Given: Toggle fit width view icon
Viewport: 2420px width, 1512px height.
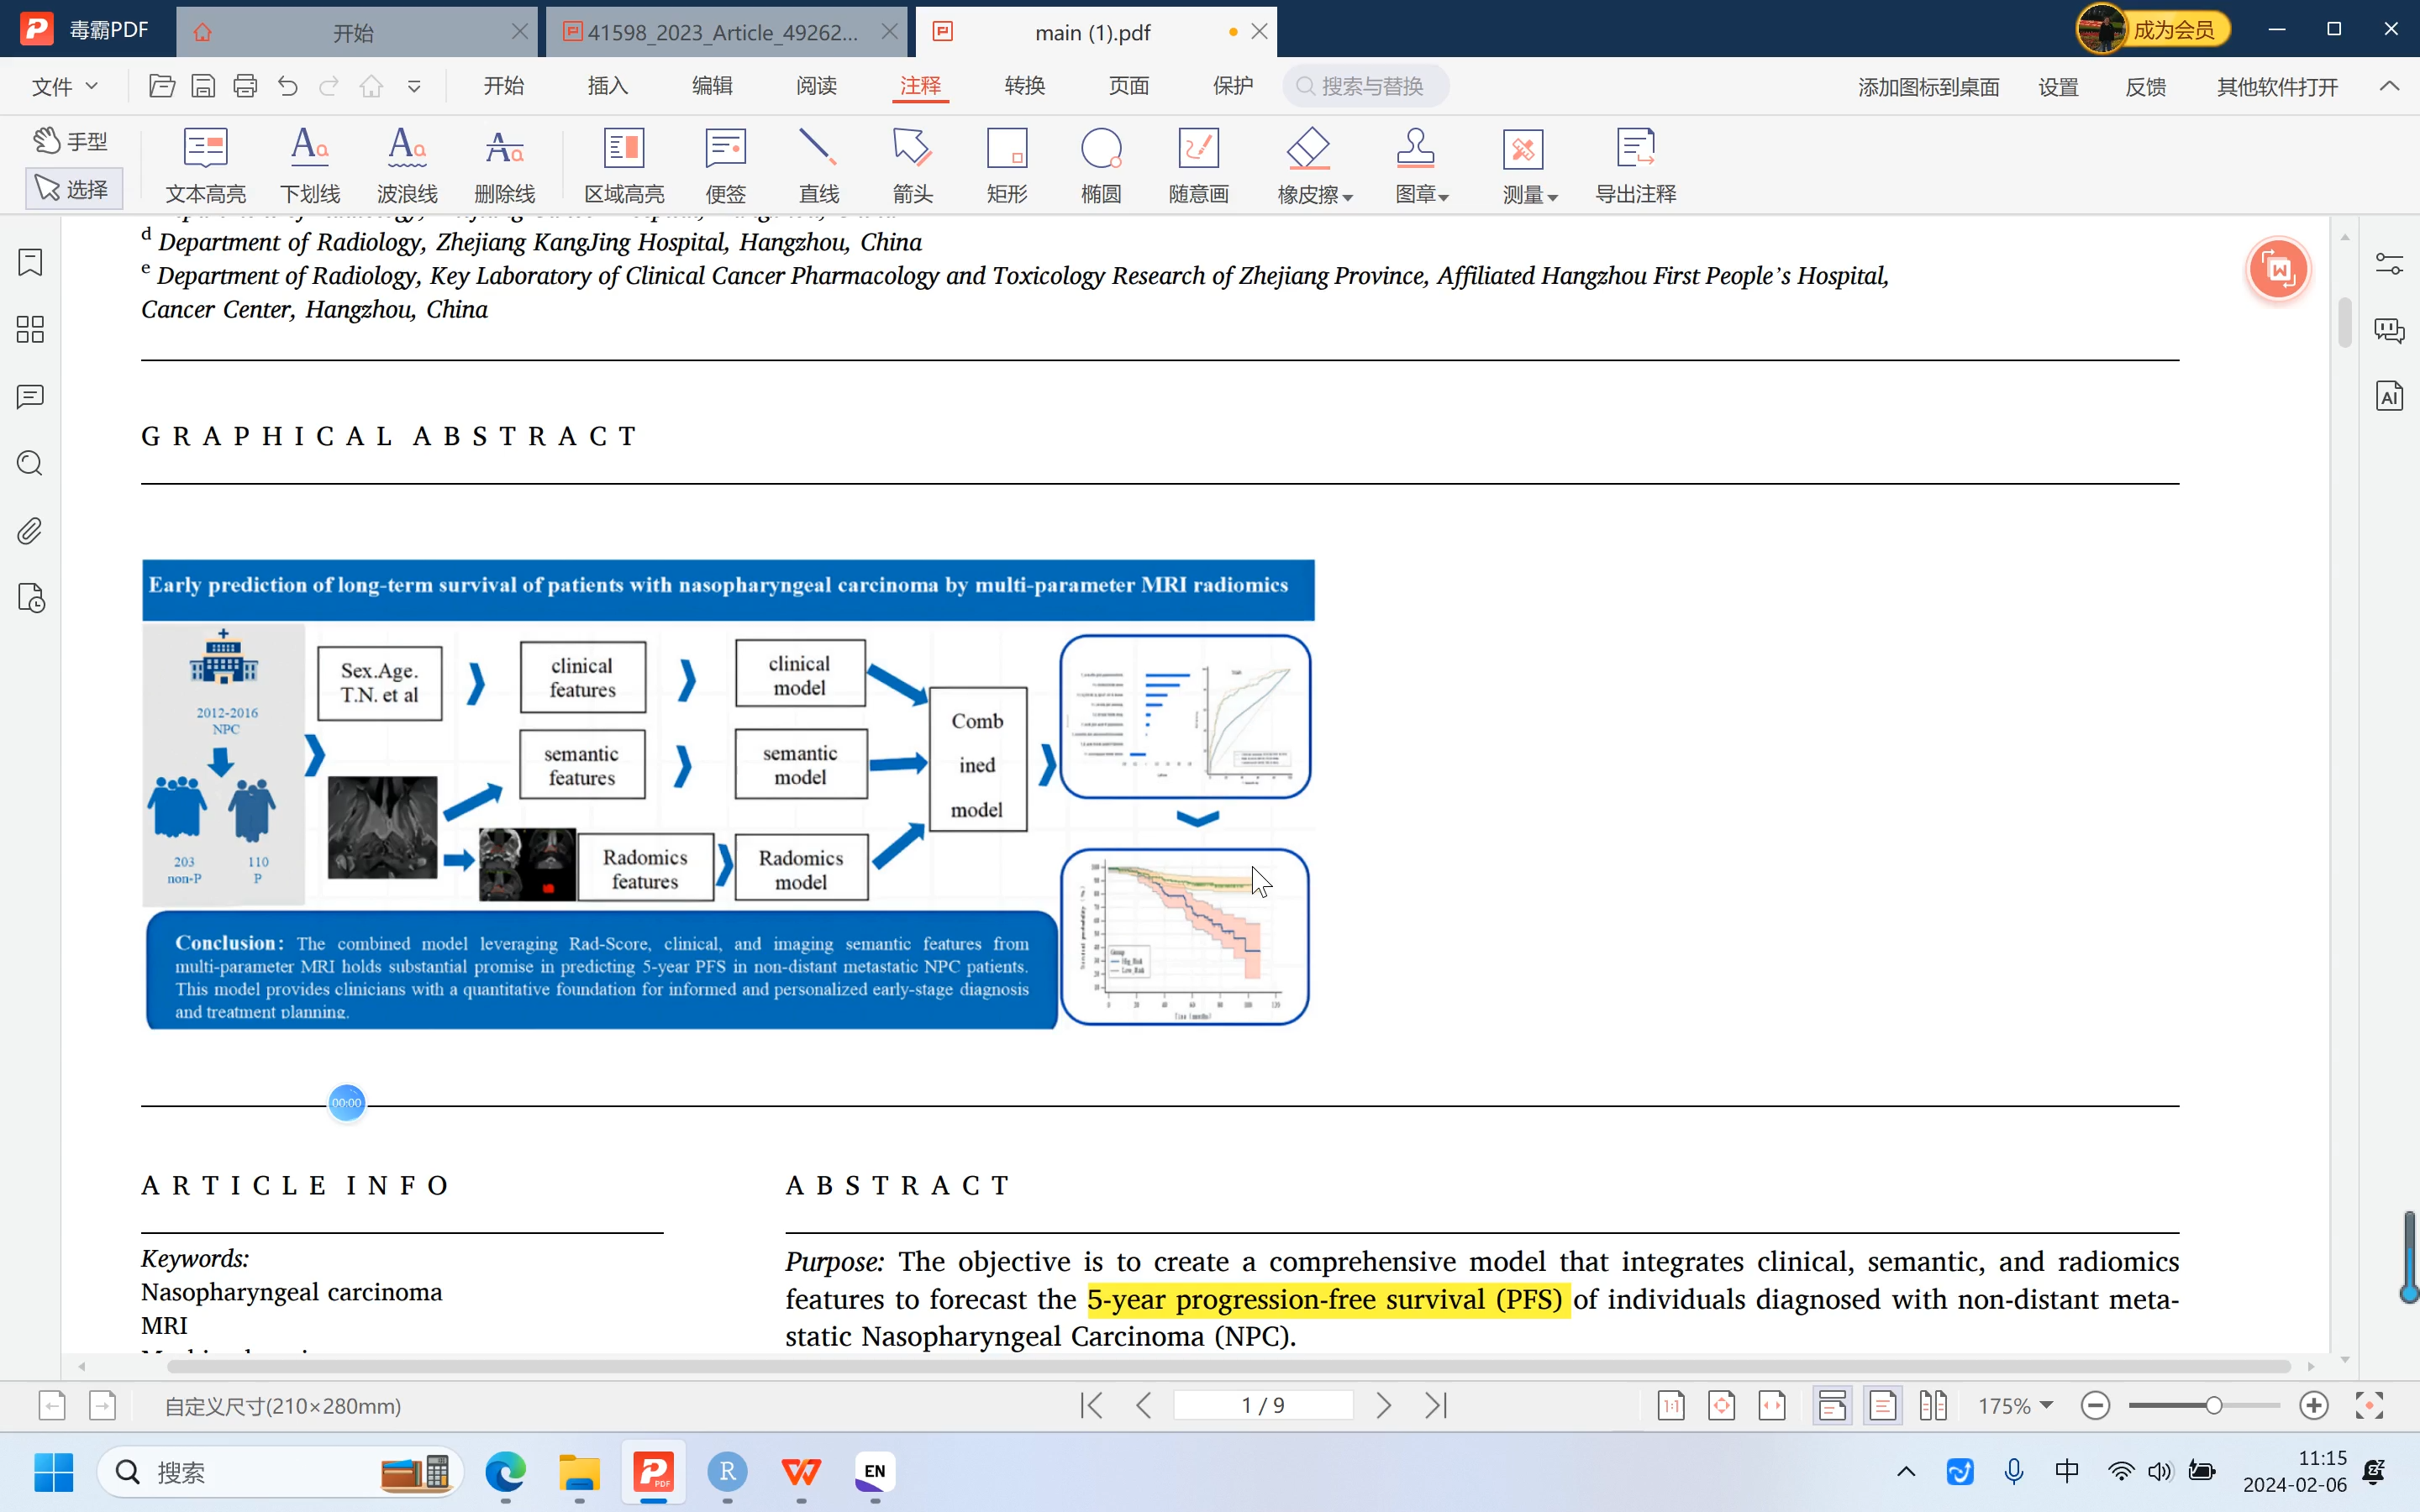Looking at the screenshot, I should click(x=1772, y=1406).
